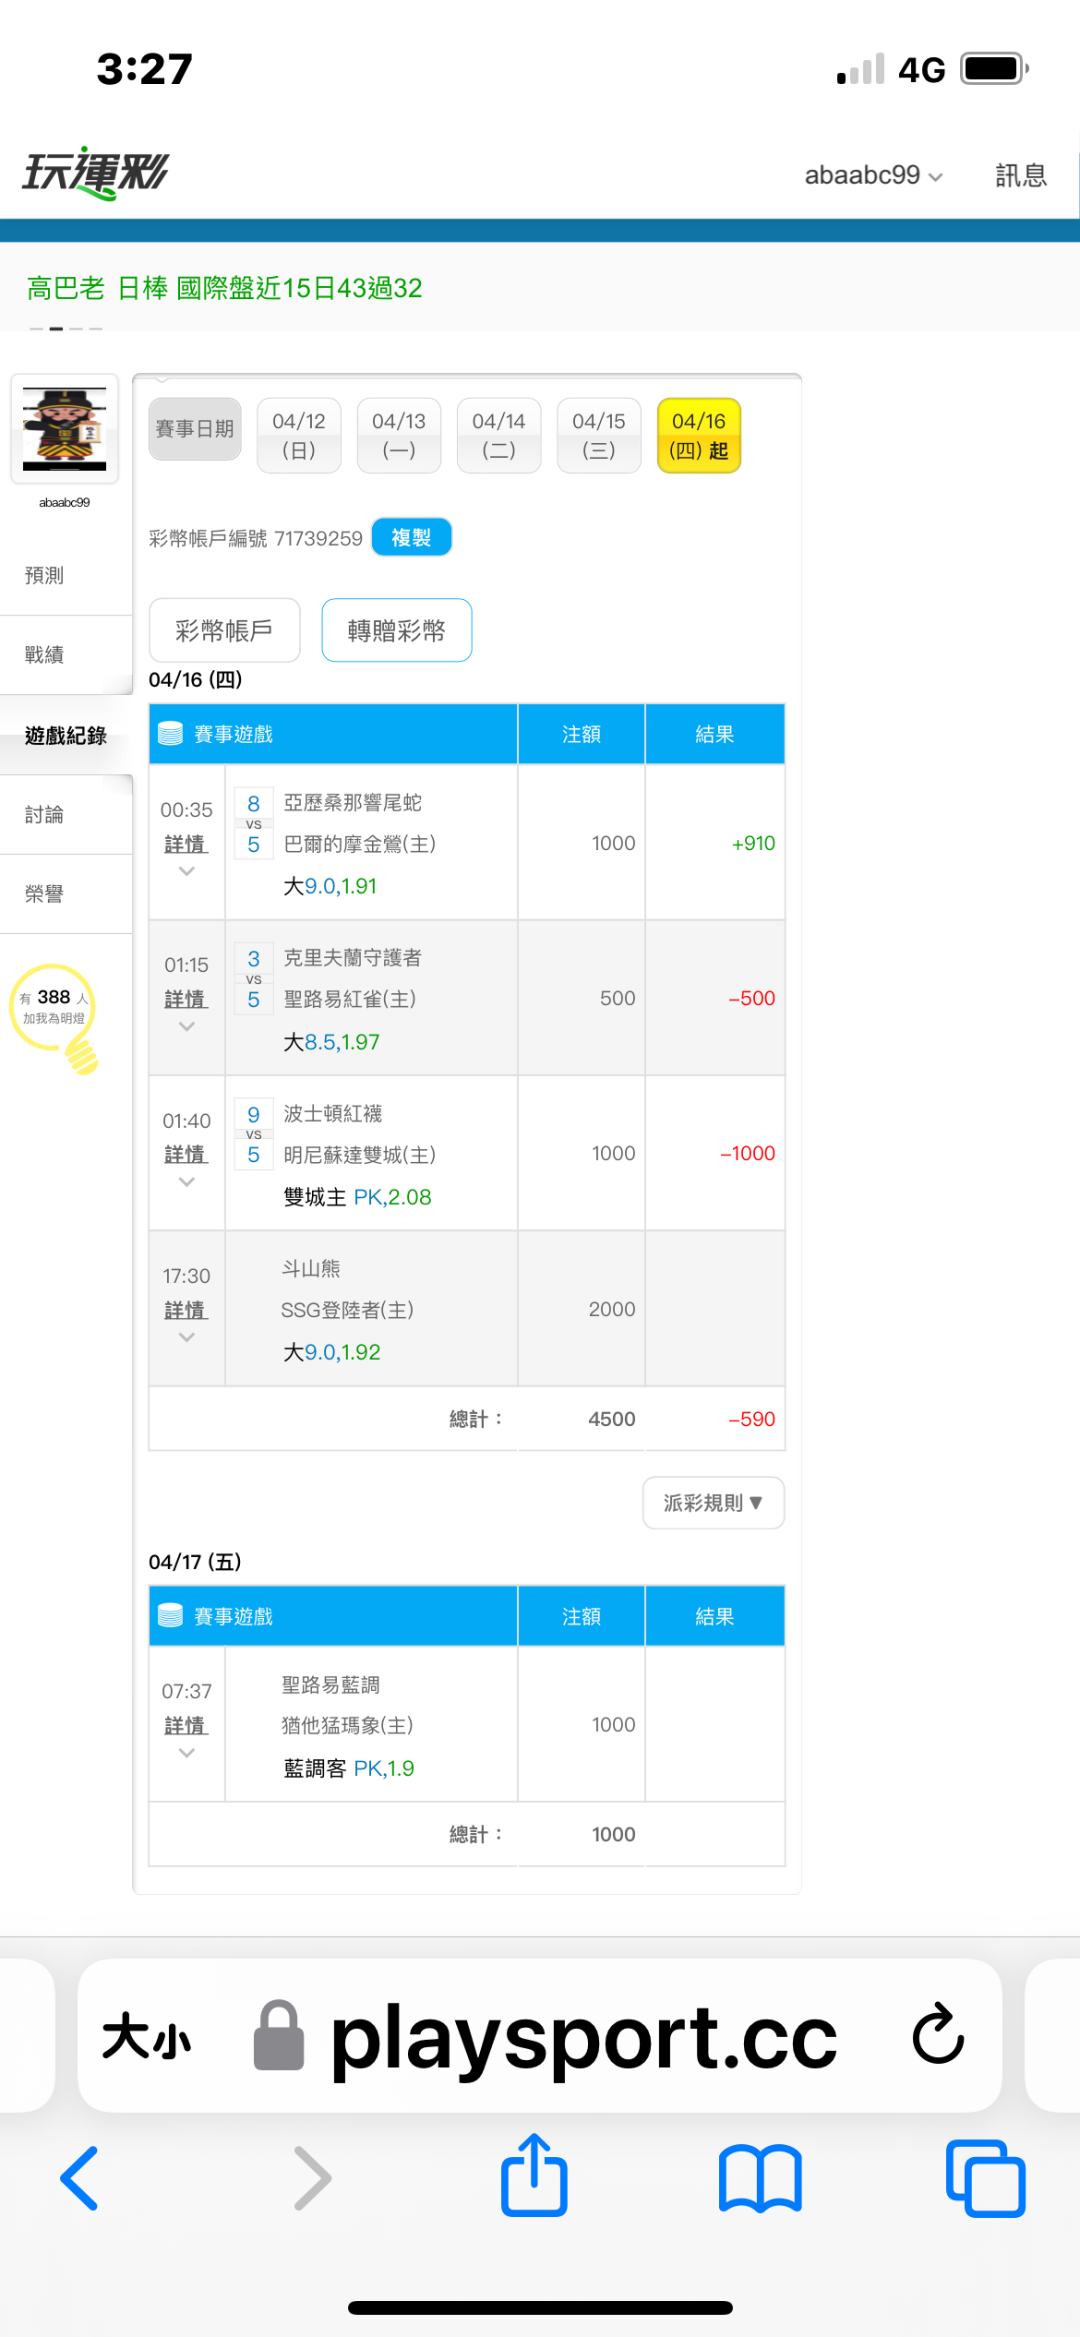Go back with Safari back arrow

[80, 2178]
